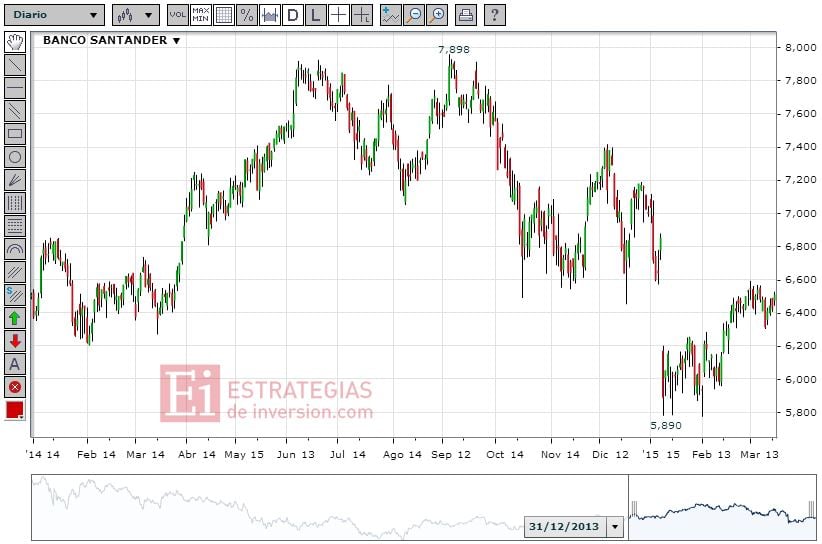Image resolution: width=822 pixels, height=544 pixels.
Task: Select the circle drawing tool
Action: [x=15, y=157]
